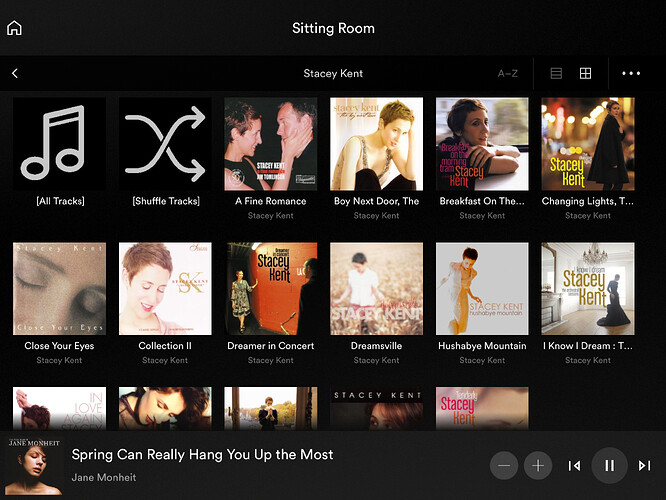Open I Know I Dream album cover
The width and height of the screenshot is (666, 500).
point(588,288)
